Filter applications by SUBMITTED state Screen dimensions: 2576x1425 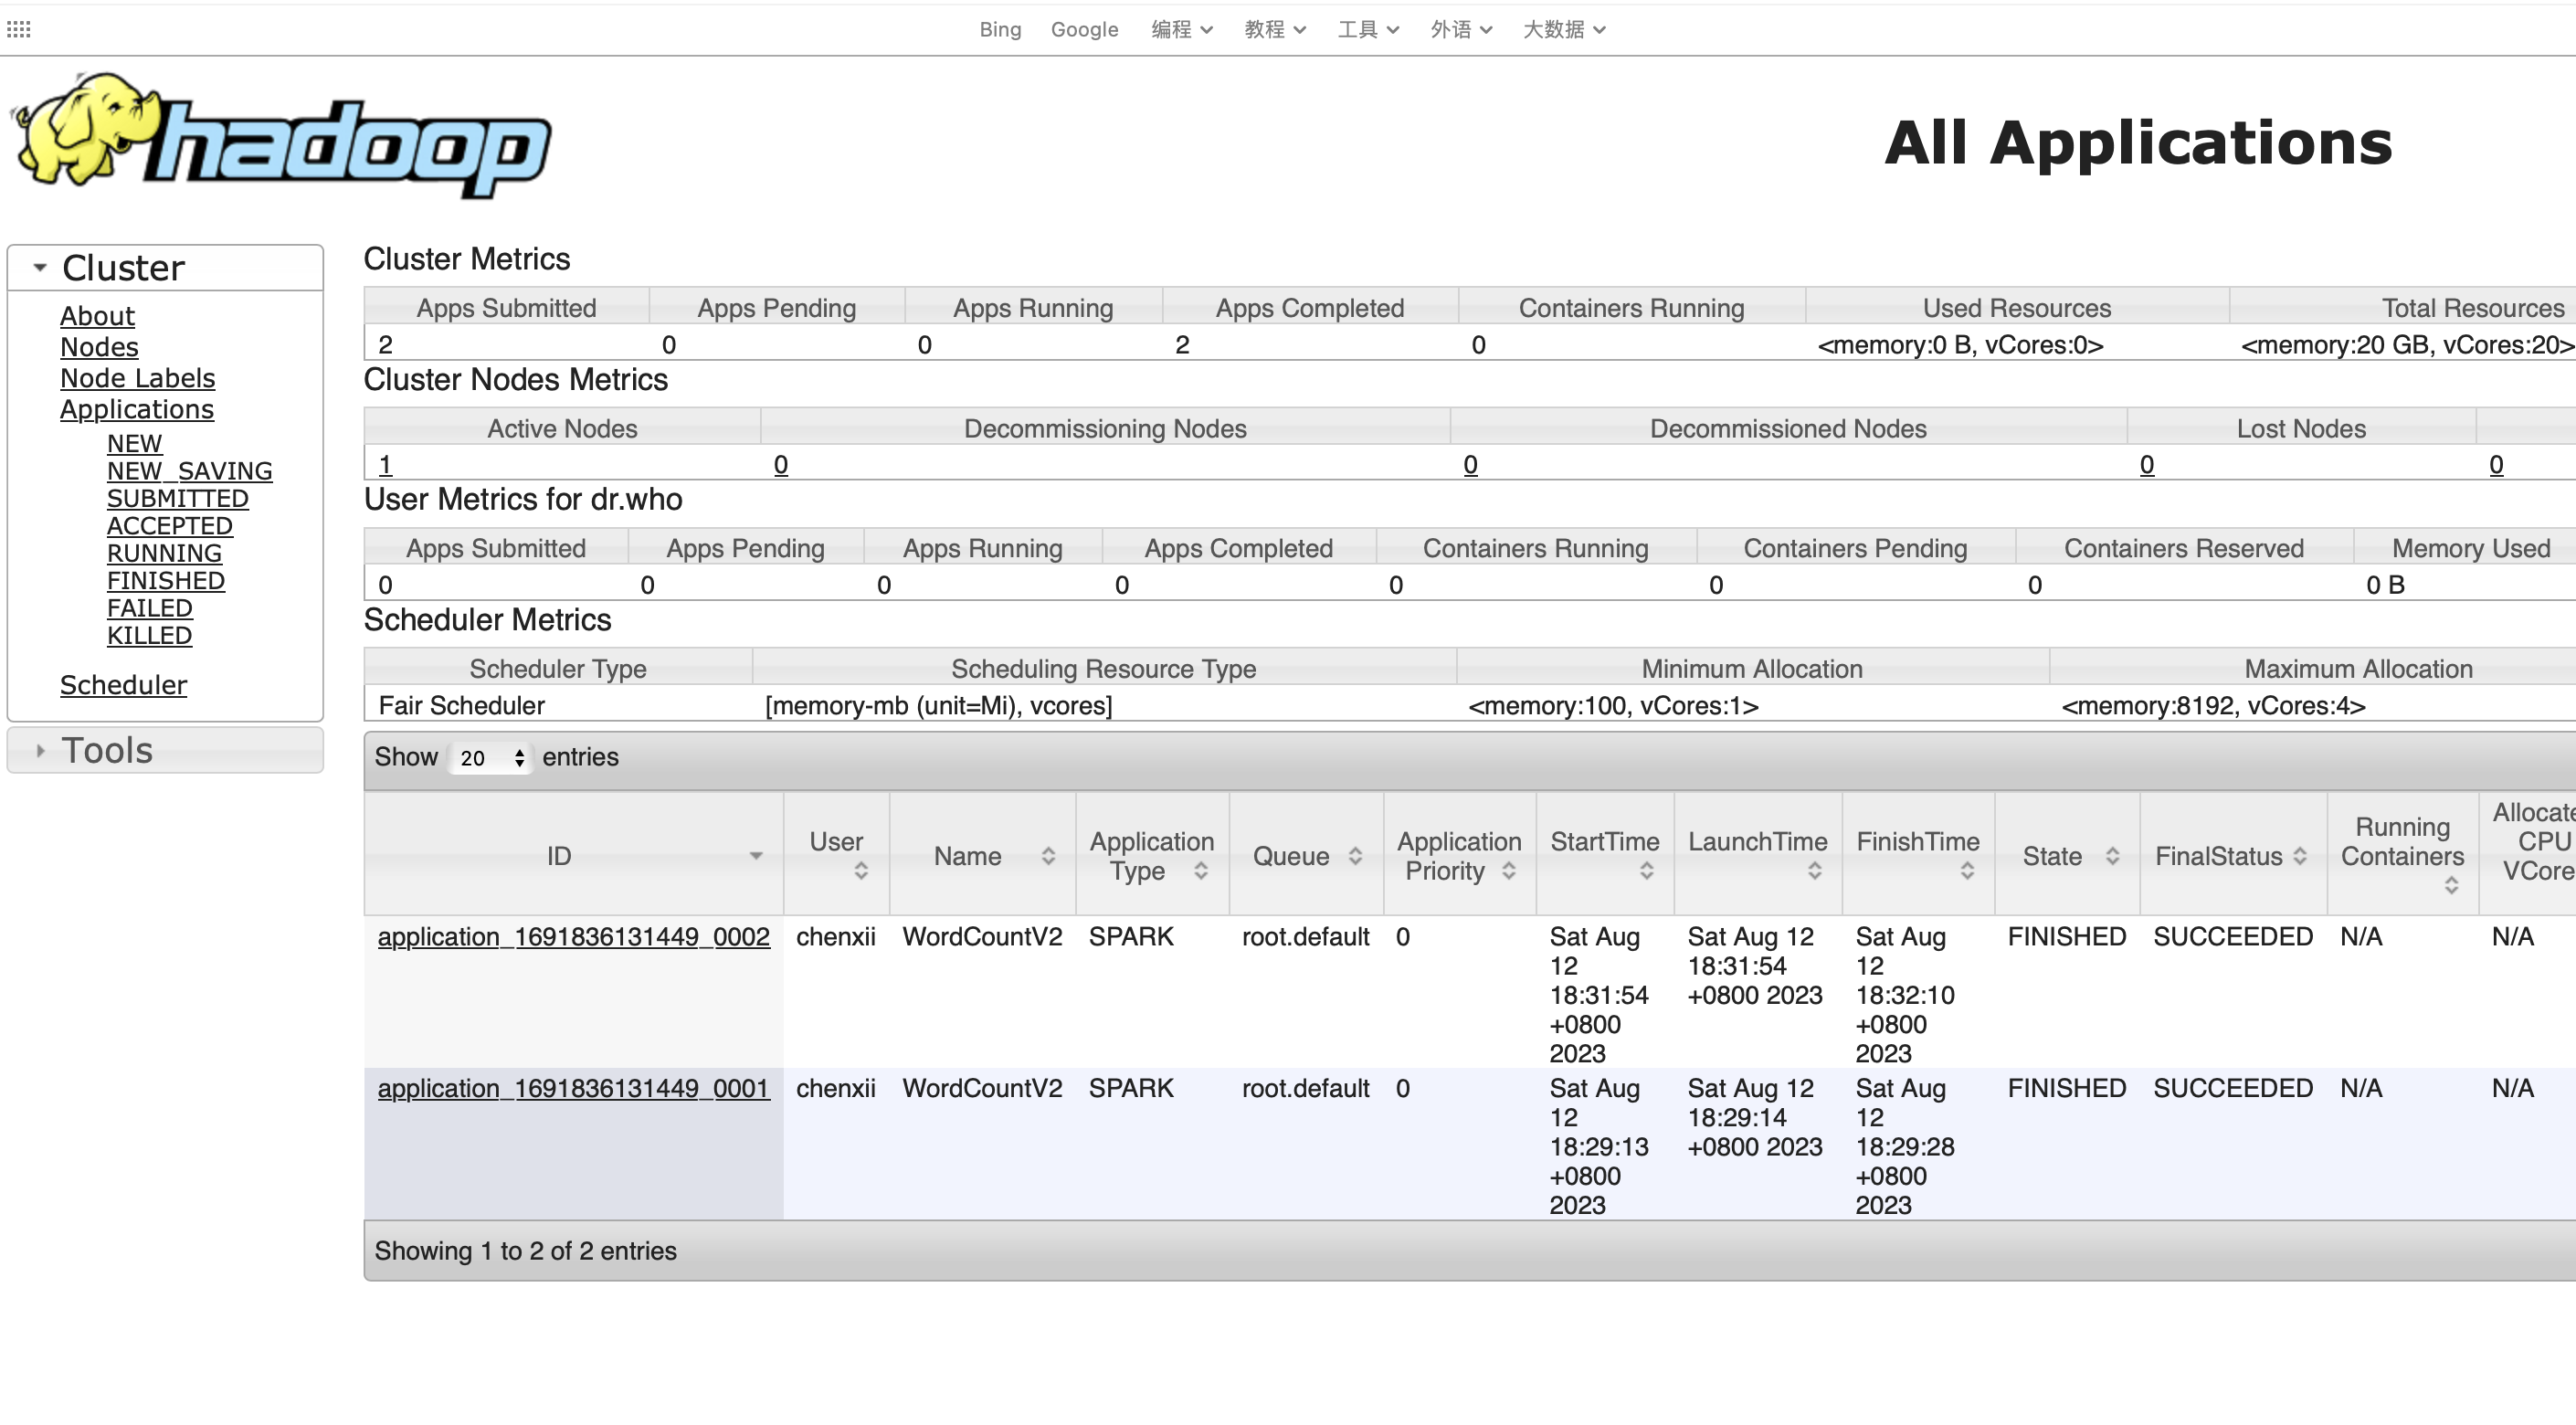(178, 498)
